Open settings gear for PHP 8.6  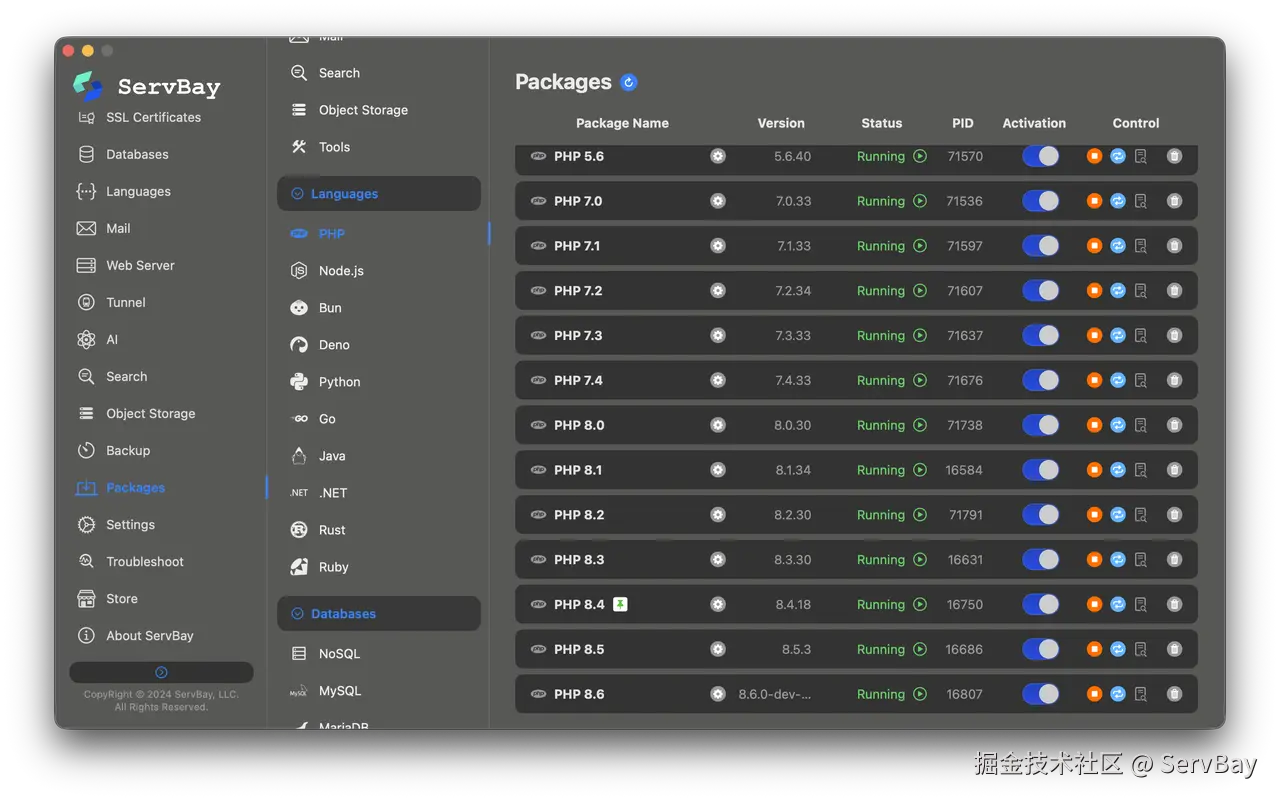click(x=718, y=694)
